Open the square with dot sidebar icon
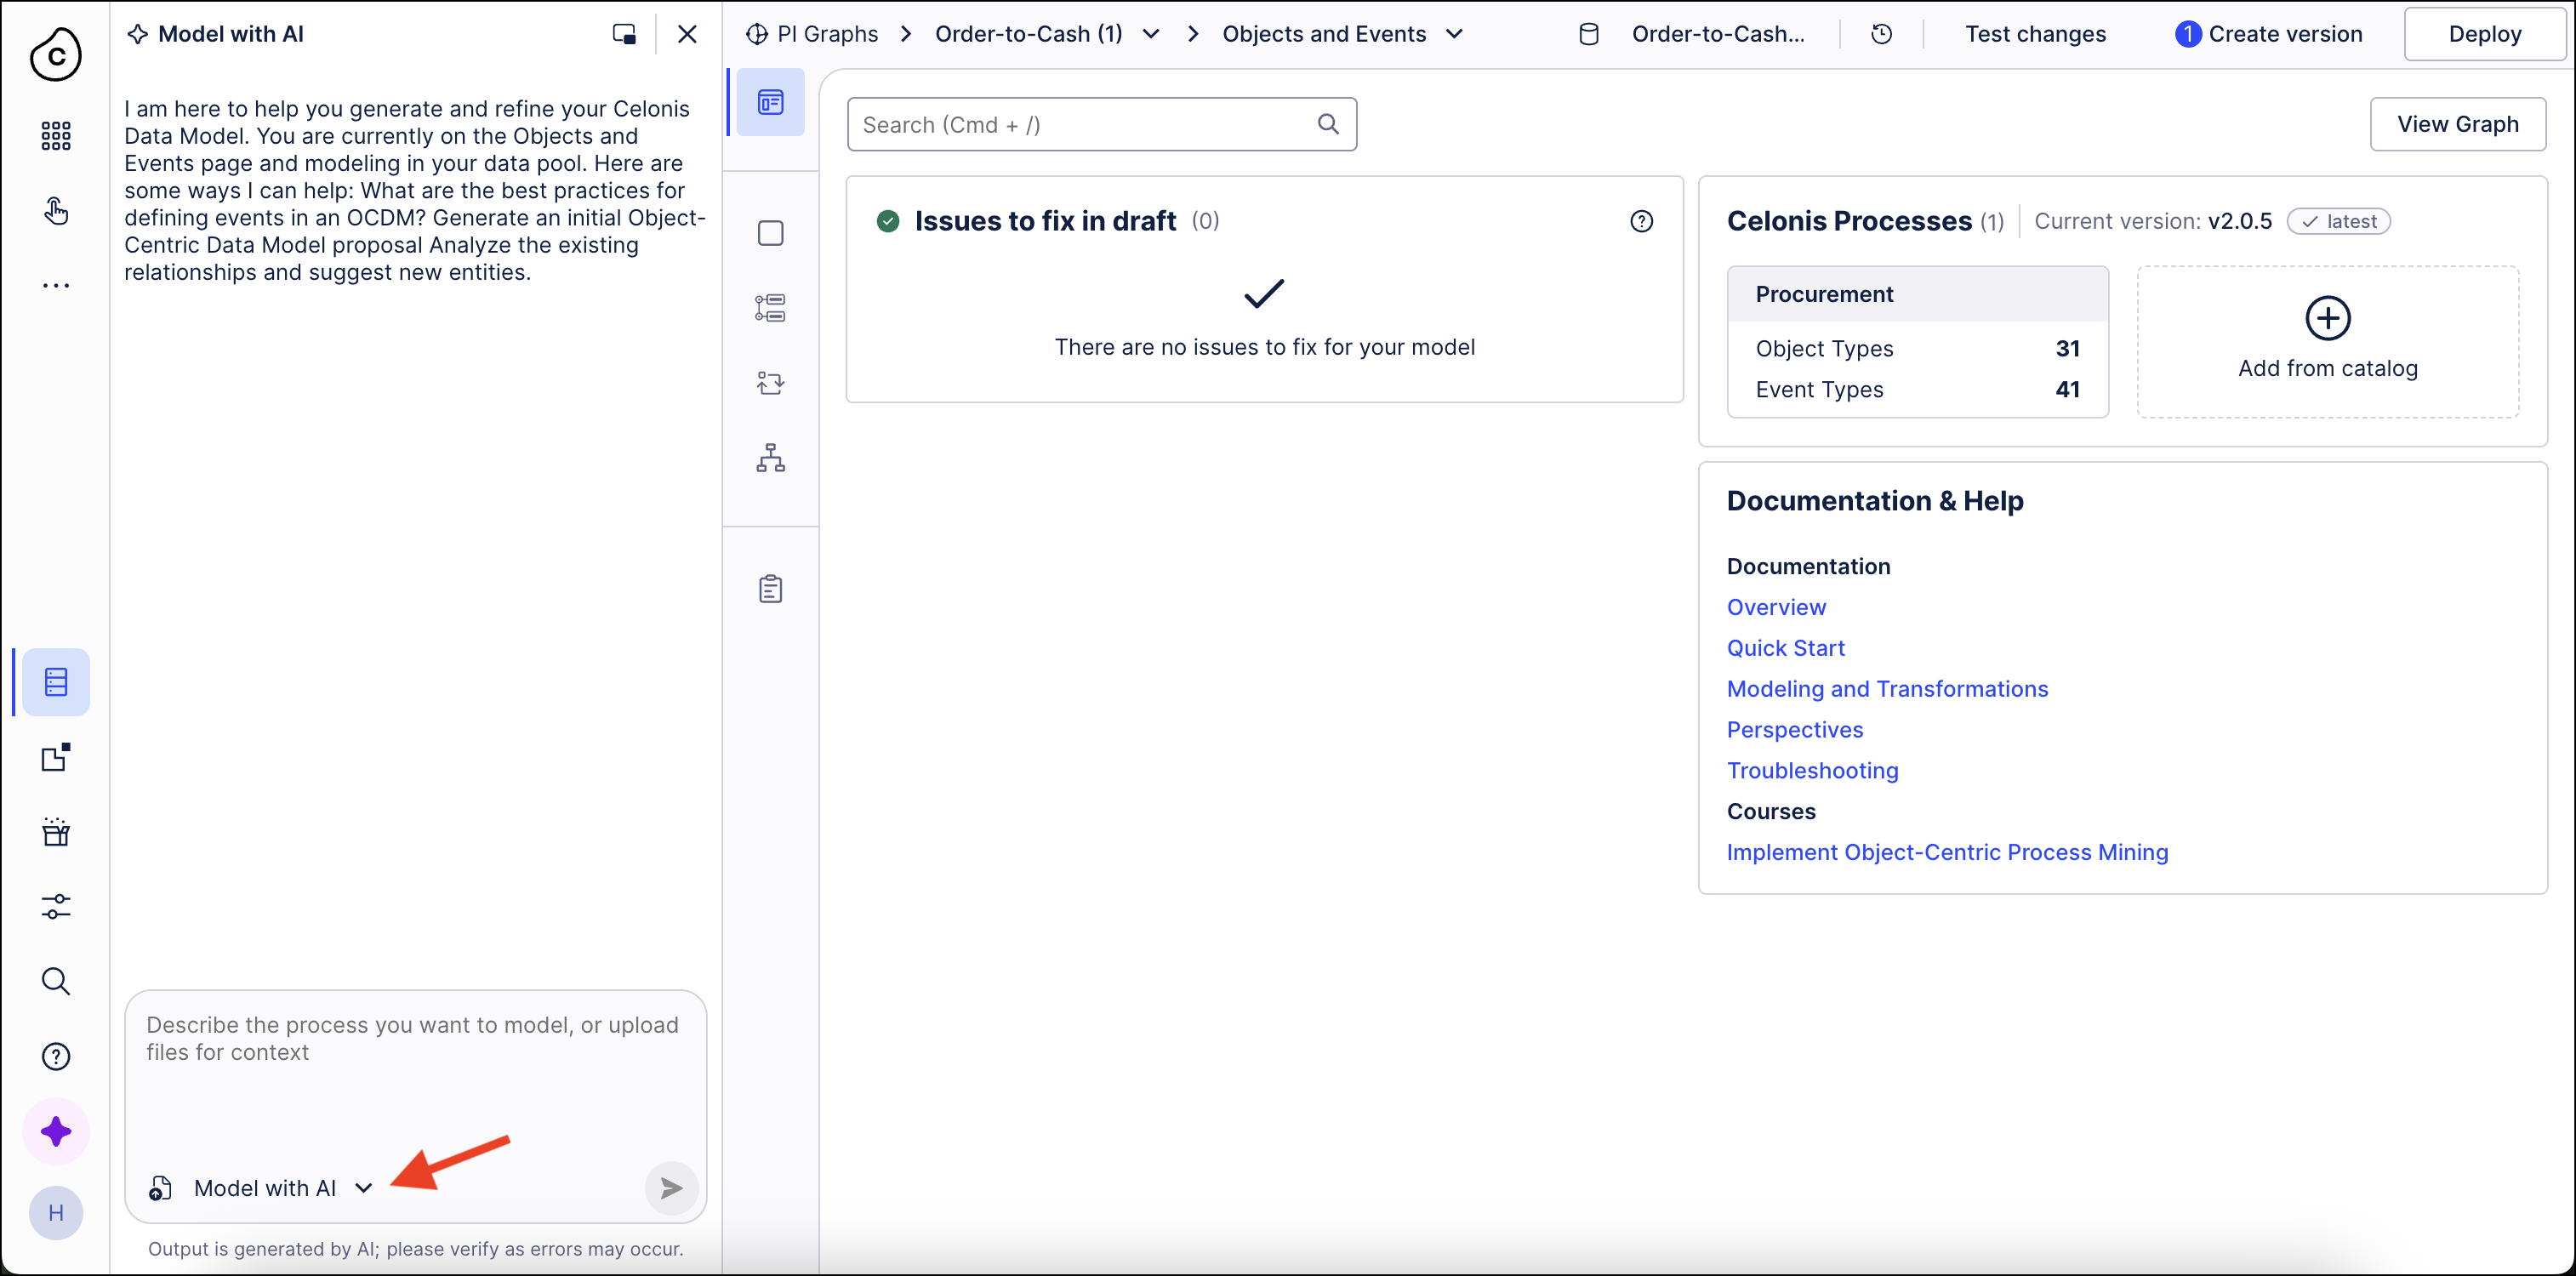This screenshot has width=2576, height=1276. tap(56, 757)
